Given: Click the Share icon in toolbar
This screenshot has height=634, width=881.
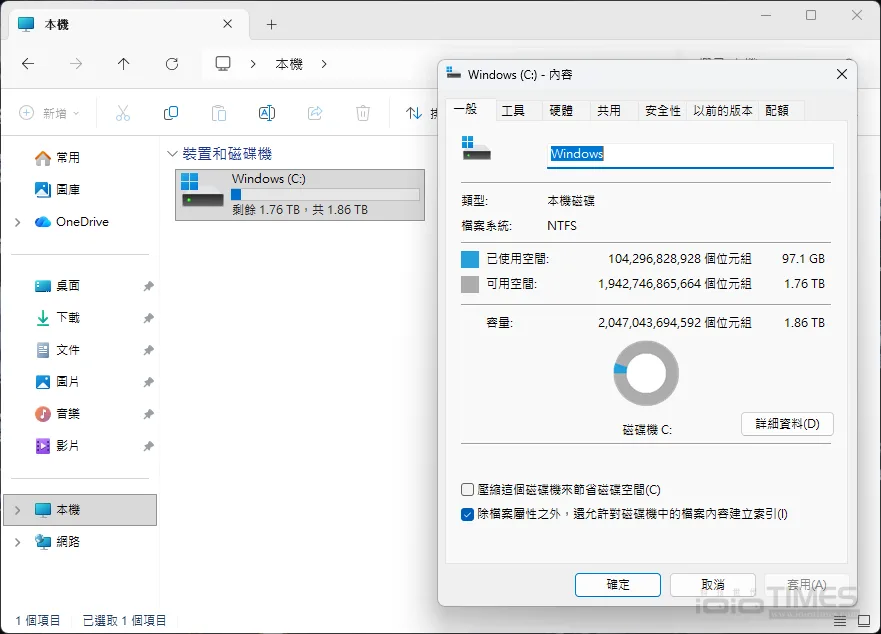Looking at the screenshot, I should [x=315, y=113].
